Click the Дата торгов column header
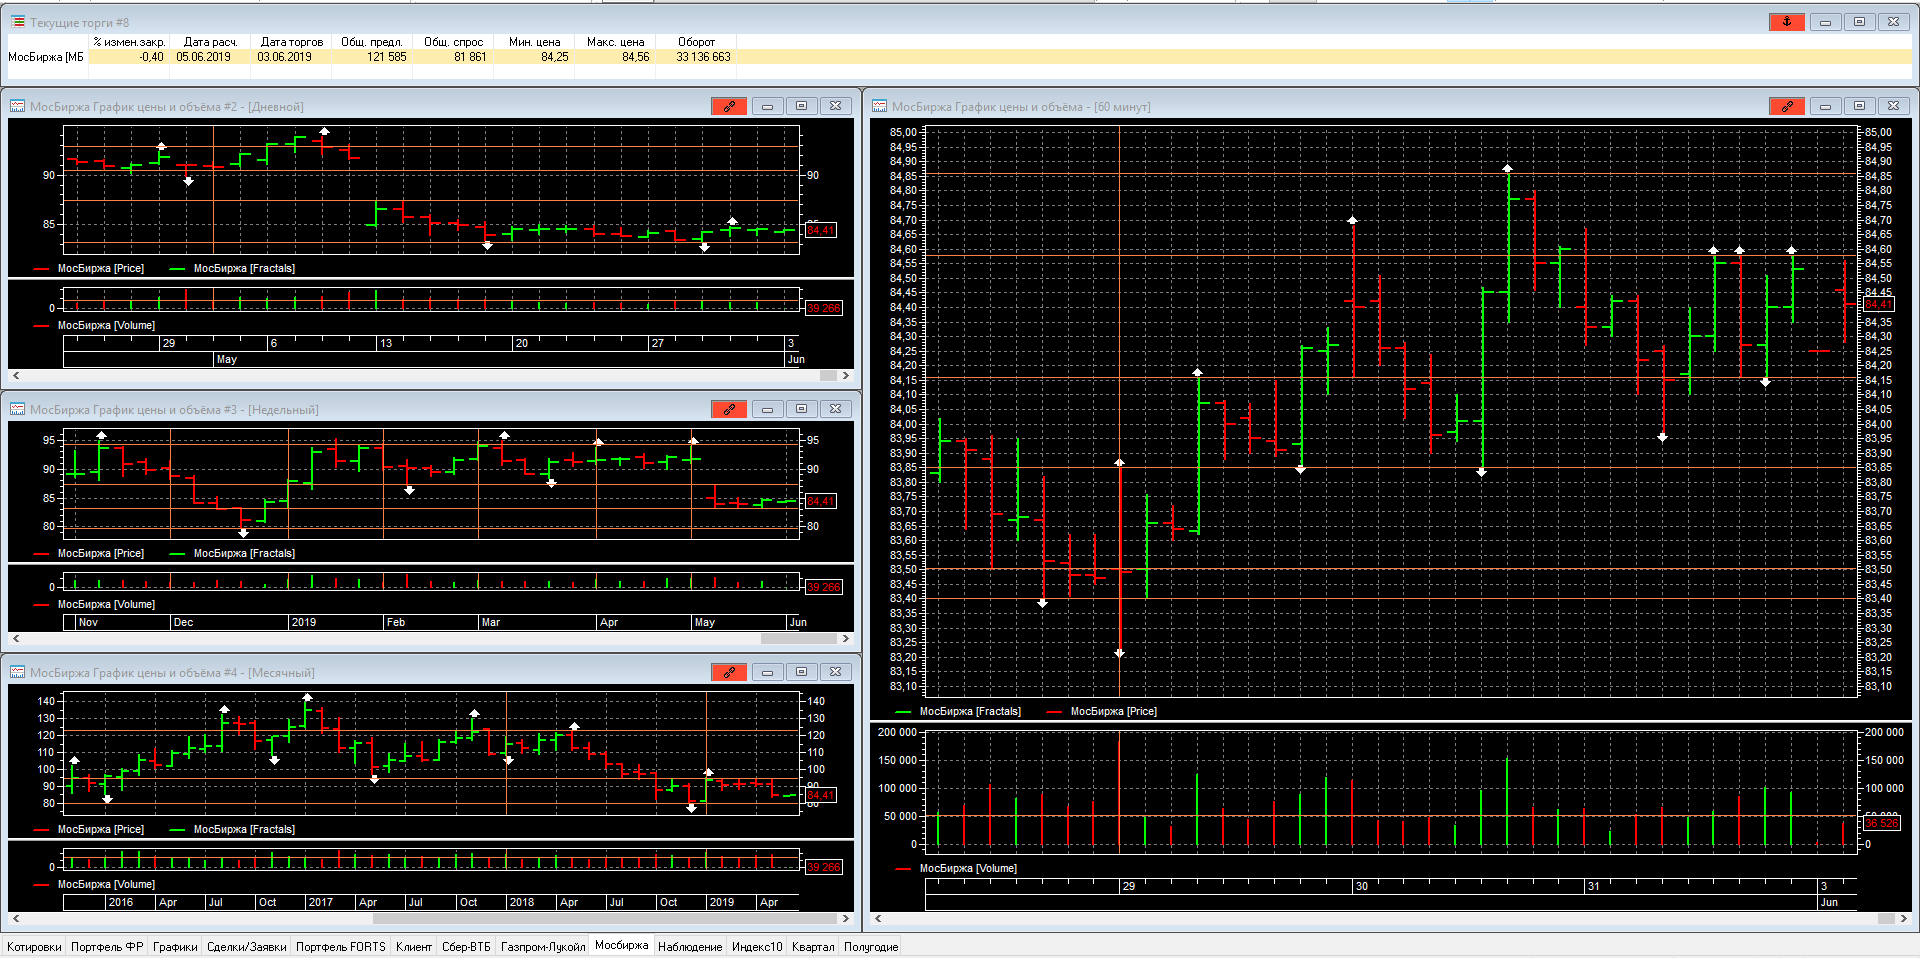The width and height of the screenshot is (1920, 958). (292, 42)
